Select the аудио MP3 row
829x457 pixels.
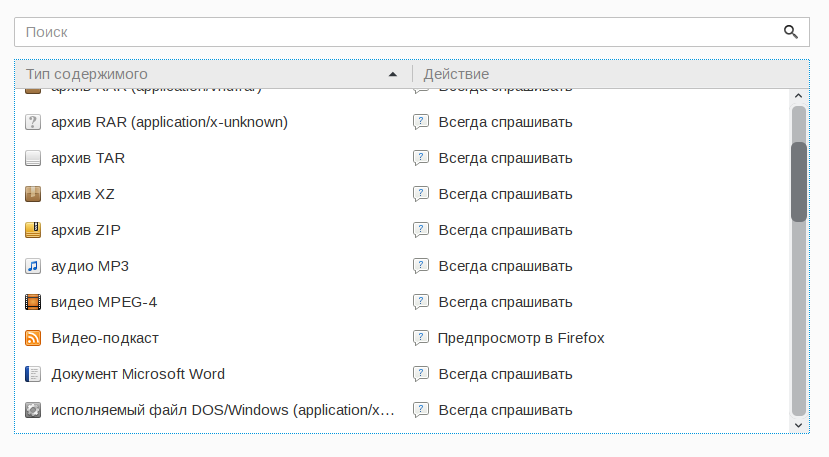[x=403, y=266]
